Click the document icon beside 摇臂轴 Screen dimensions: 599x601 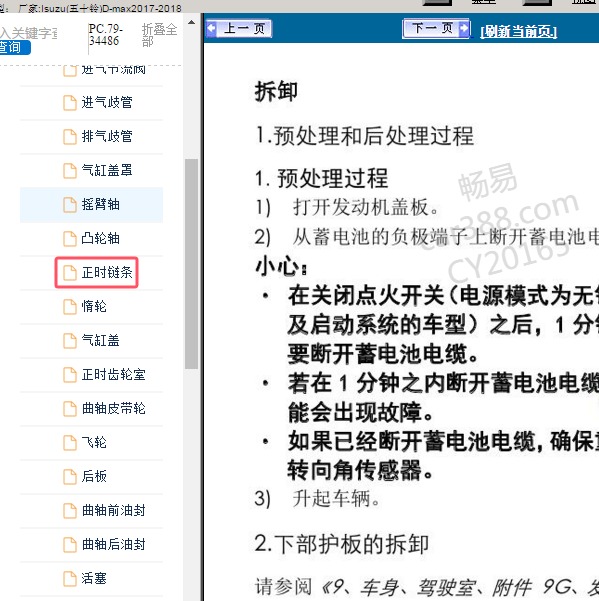(70, 205)
